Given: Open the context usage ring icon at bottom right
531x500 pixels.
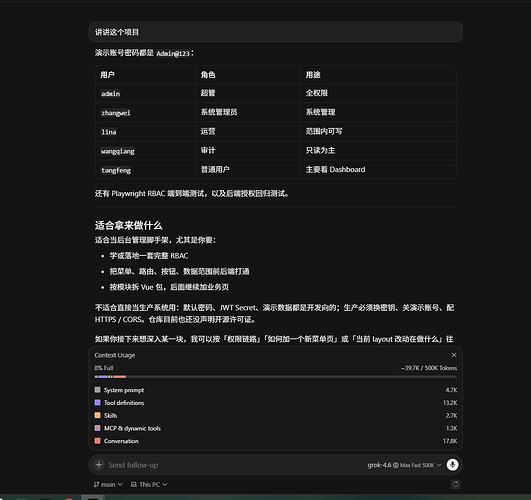Looking at the screenshot, I should [x=455, y=484].
